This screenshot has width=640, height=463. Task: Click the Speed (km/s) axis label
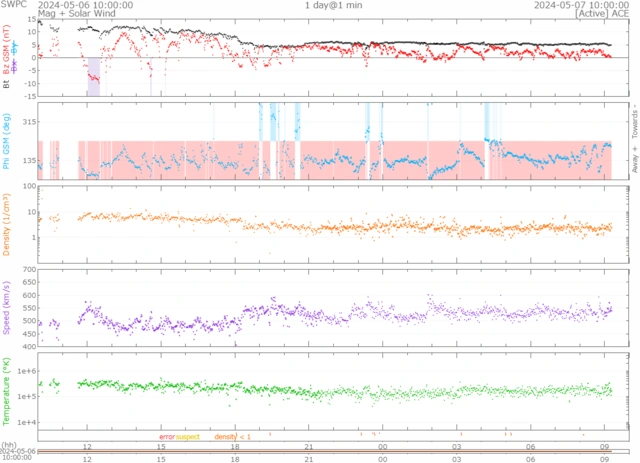[x=8, y=307]
